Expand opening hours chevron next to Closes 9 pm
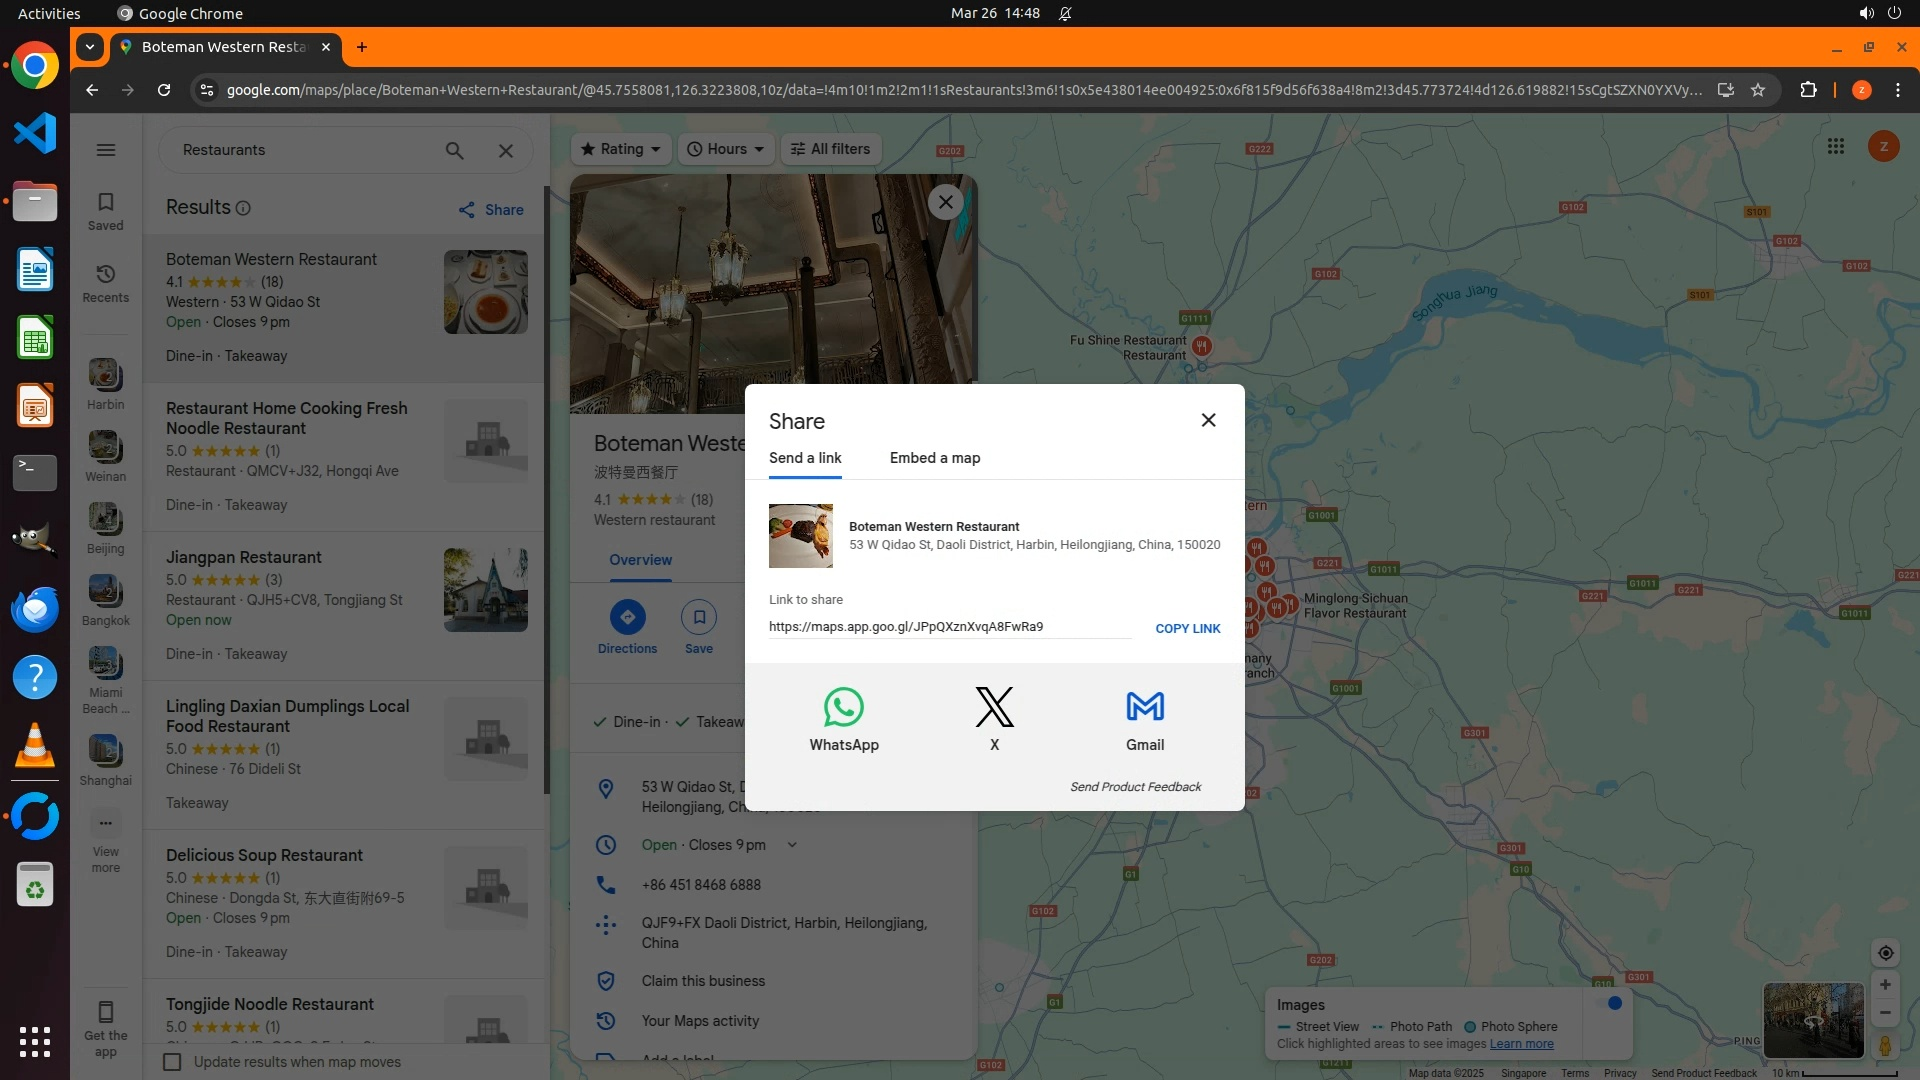1920x1080 pixels. (x=792, y=845)
